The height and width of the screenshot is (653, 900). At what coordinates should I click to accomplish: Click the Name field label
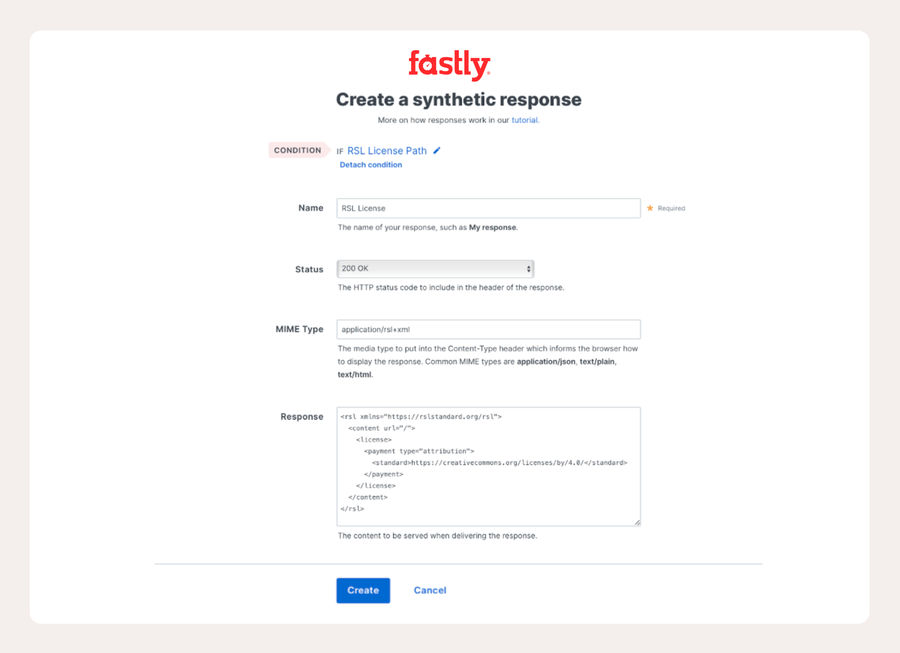point(311,208)
